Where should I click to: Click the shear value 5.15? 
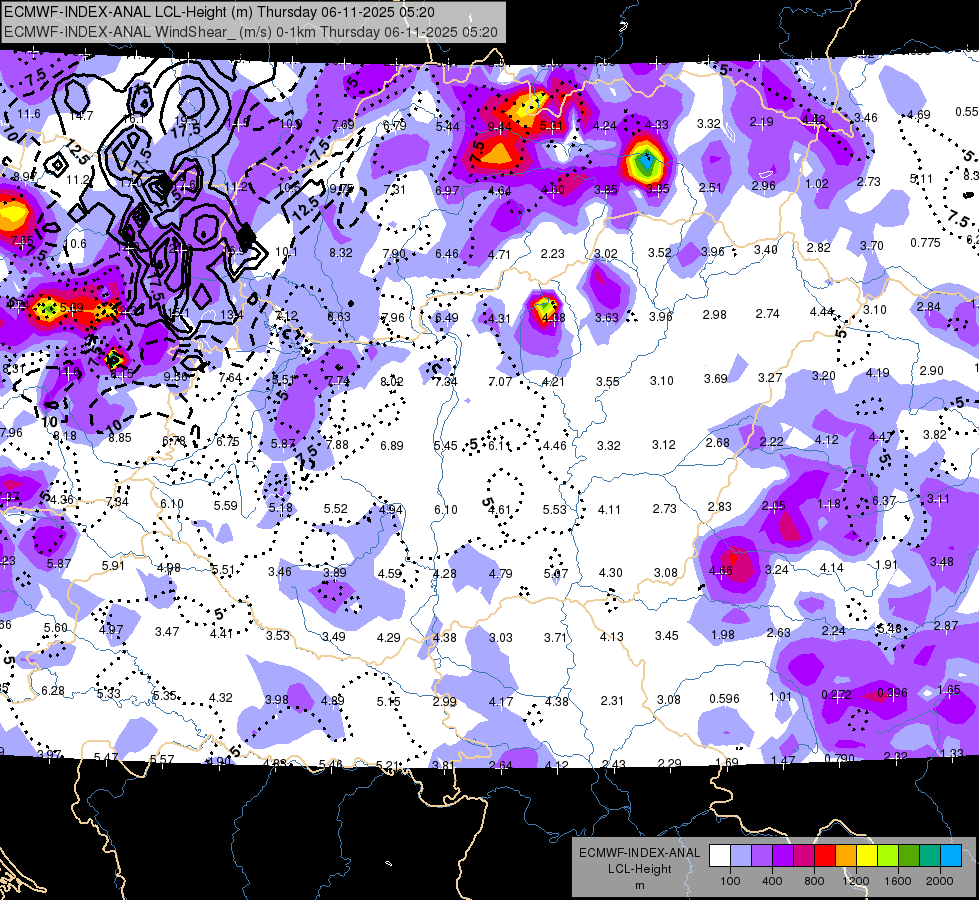[x=388, y=702]
